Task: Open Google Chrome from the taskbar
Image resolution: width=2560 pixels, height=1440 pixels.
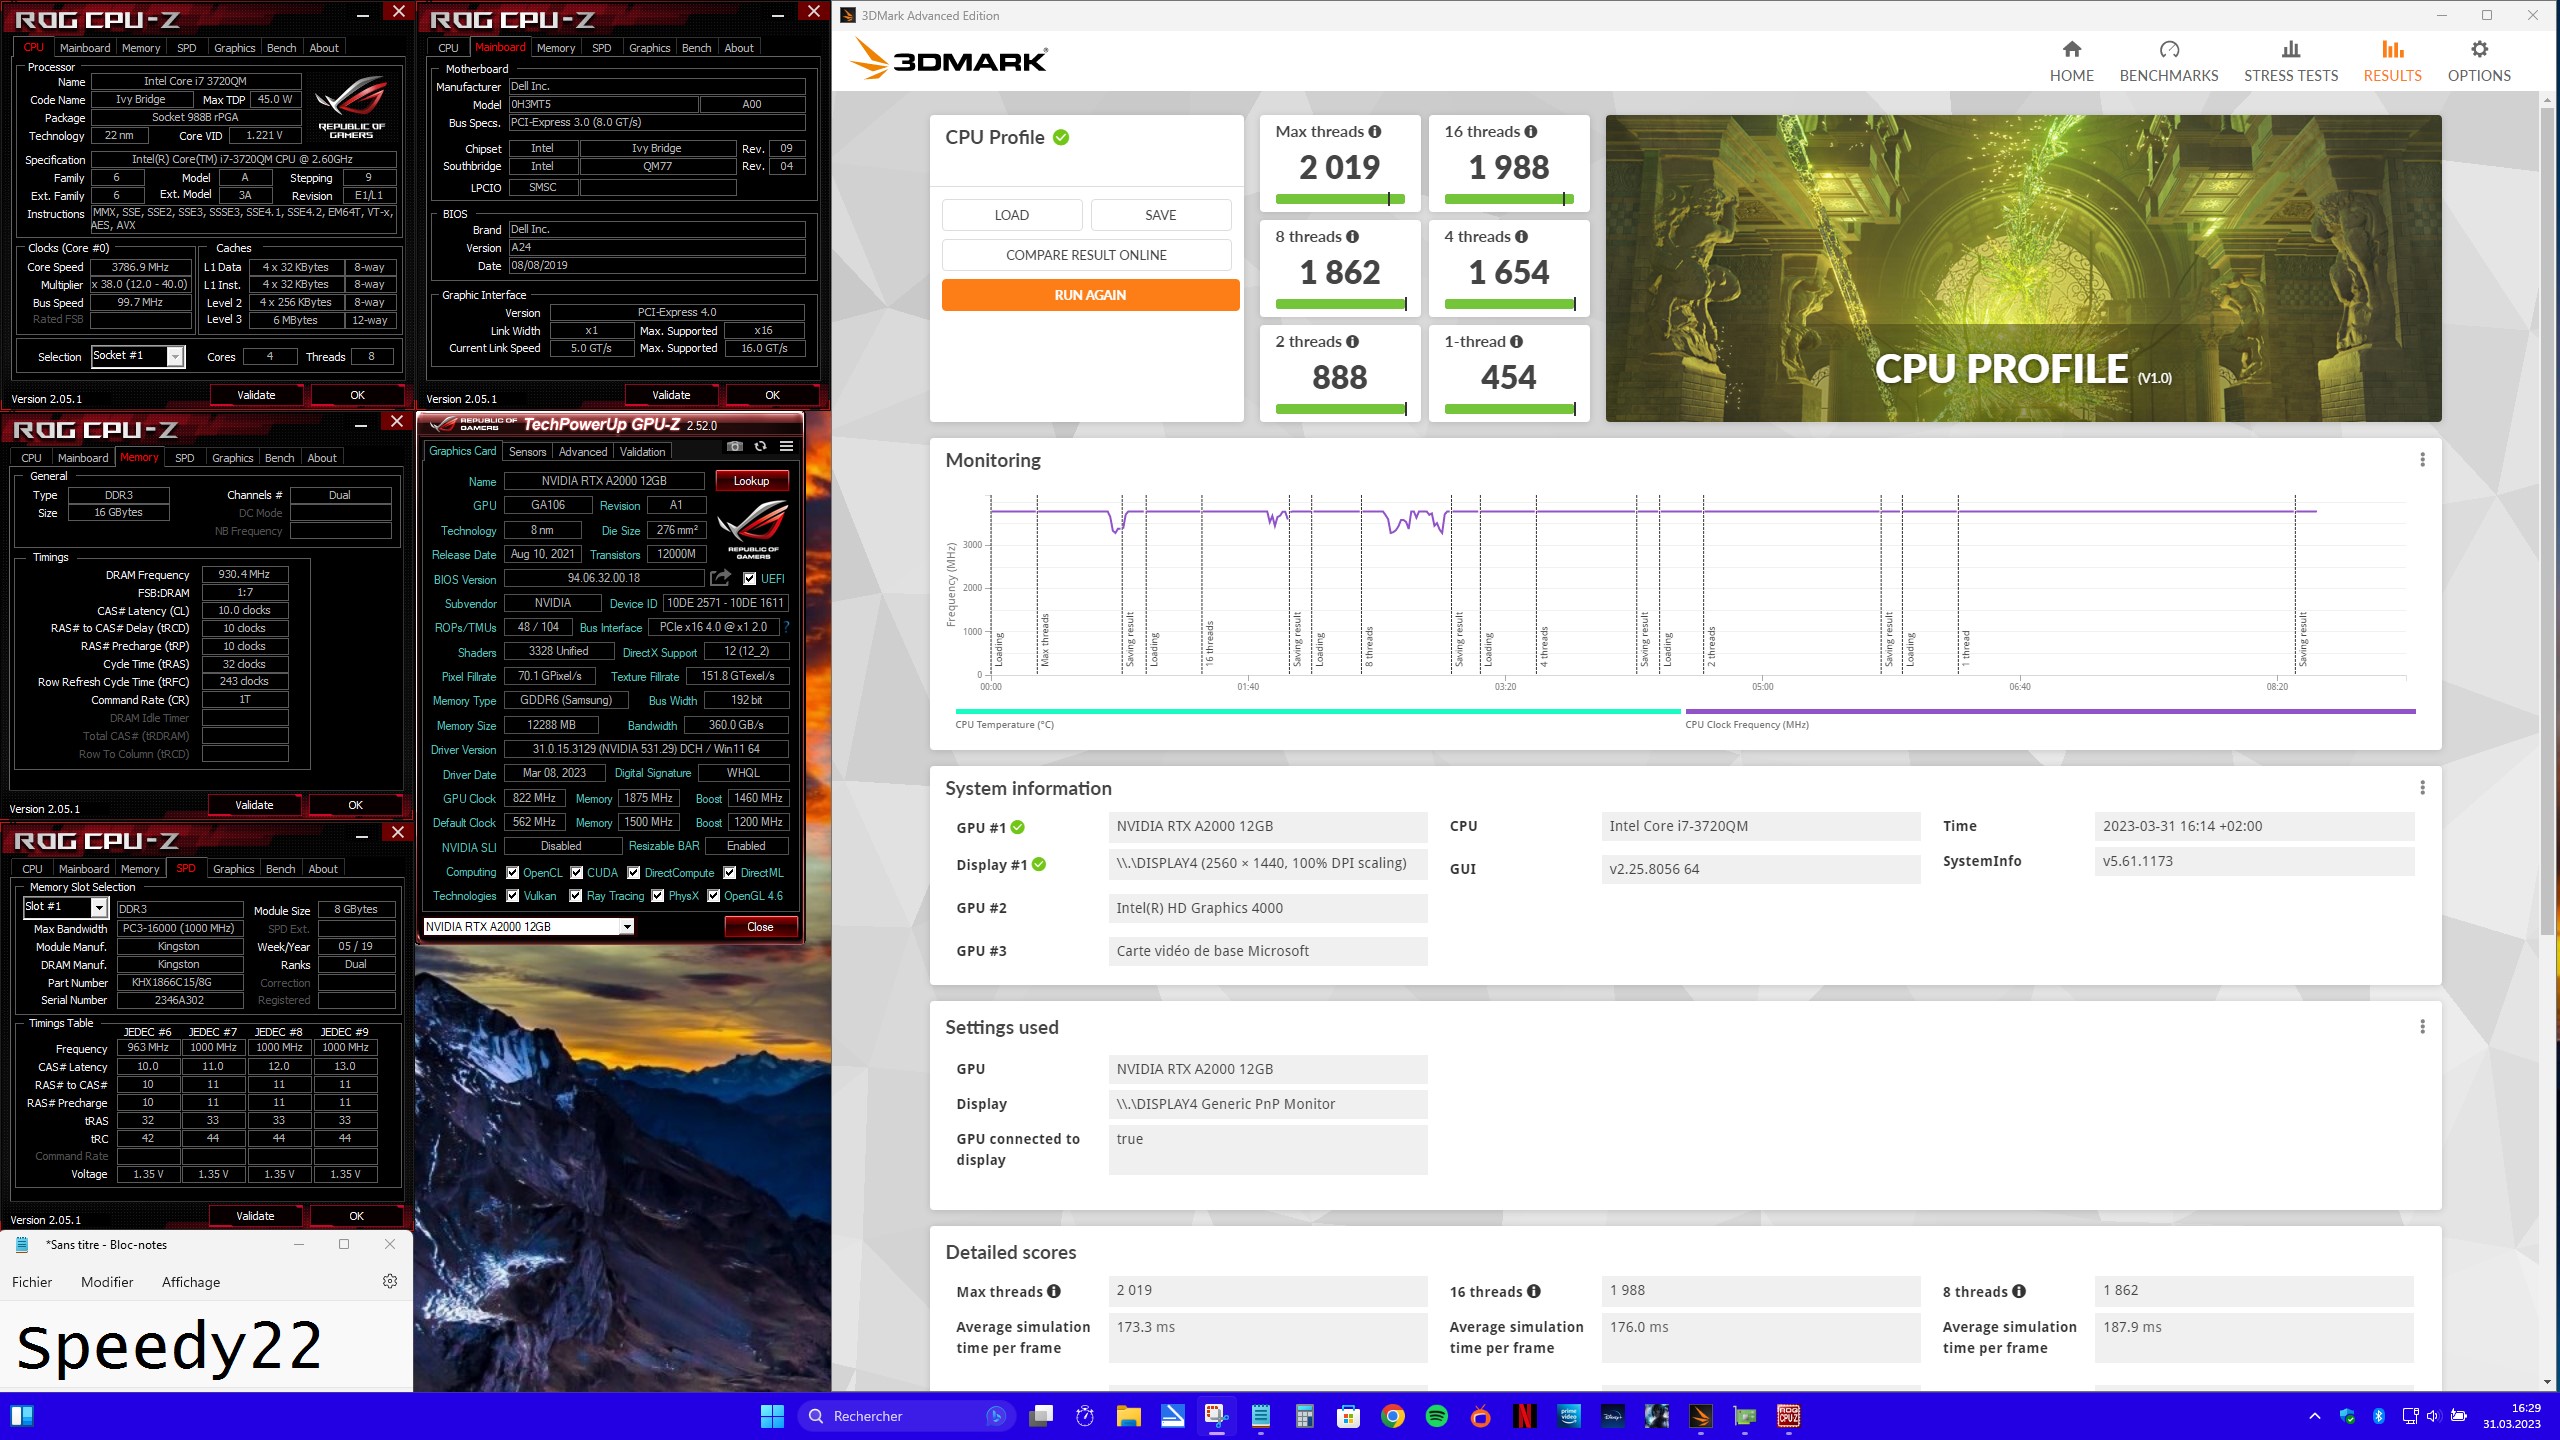Action: (1393, 1416)
